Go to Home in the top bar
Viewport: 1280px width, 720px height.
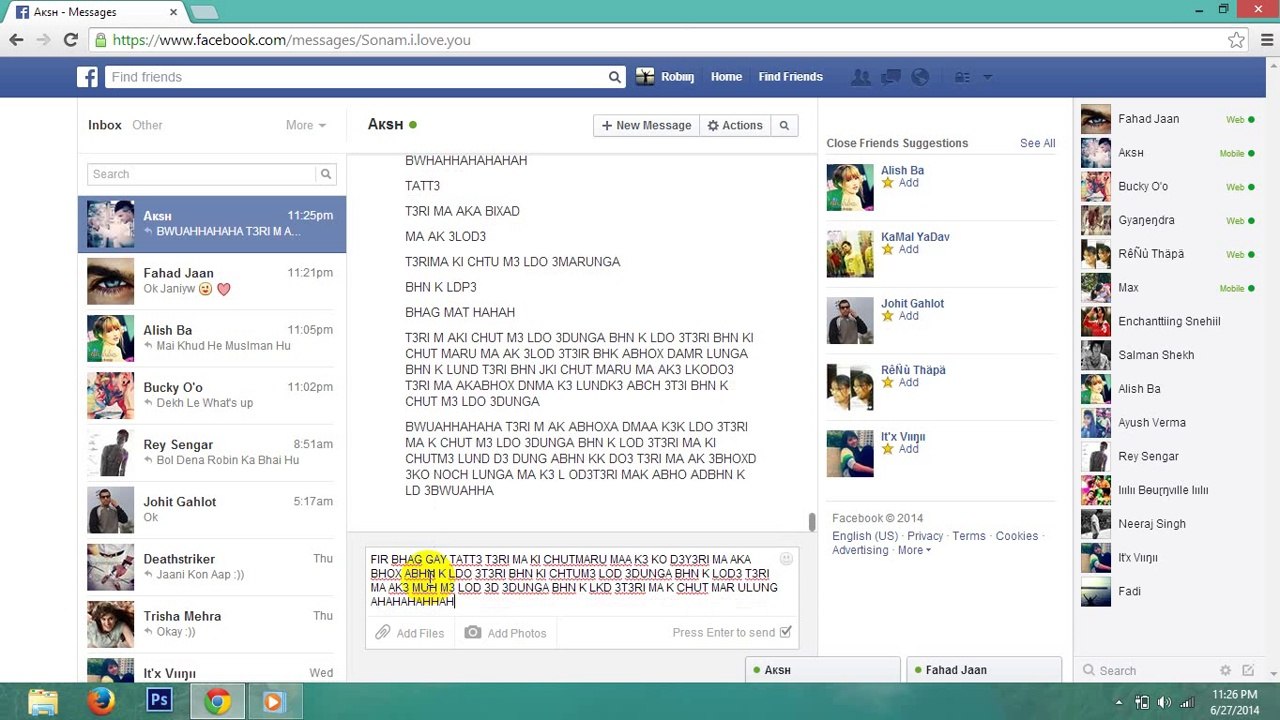(x=726, y=77)
